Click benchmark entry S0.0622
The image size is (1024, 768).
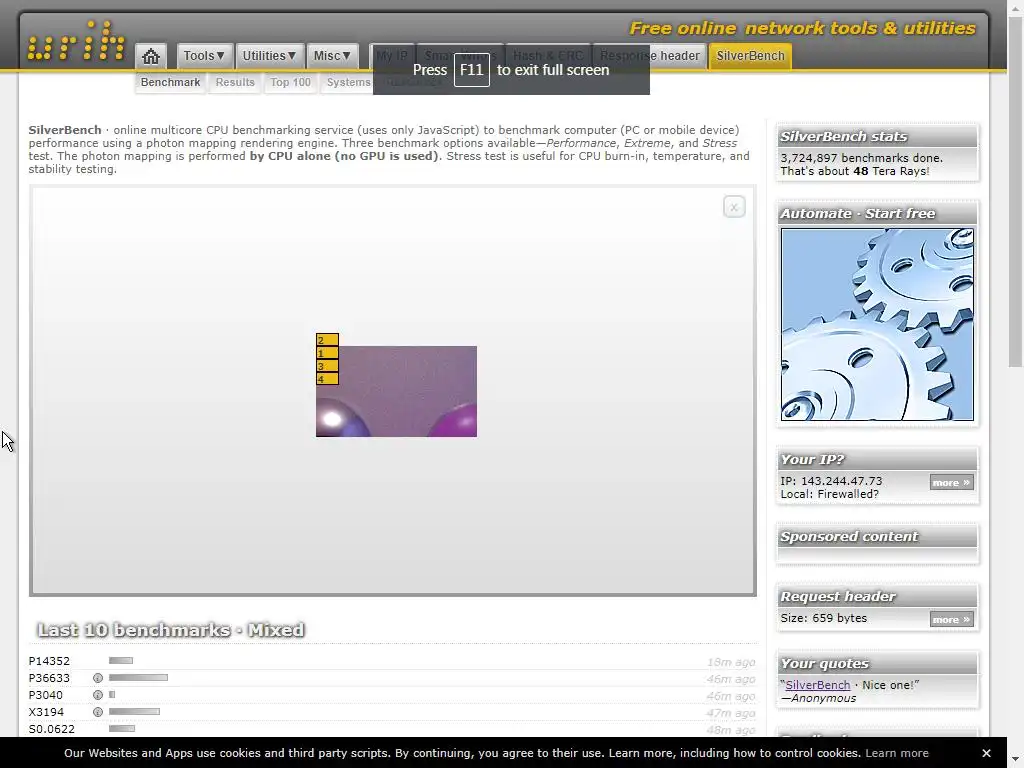tap(52, 729)
